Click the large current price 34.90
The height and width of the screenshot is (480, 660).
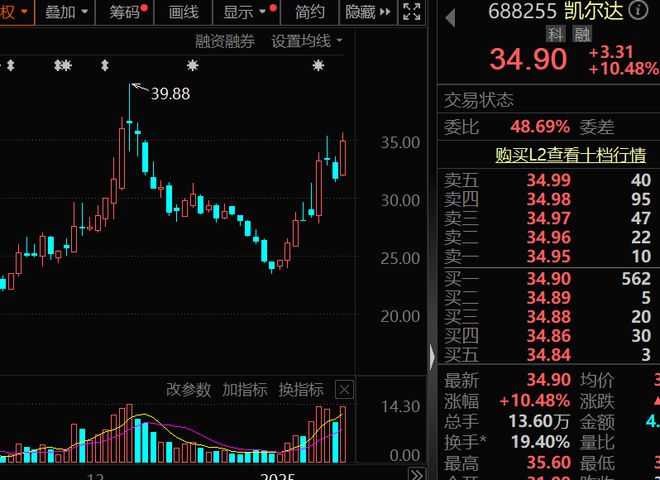coord(529,59)
